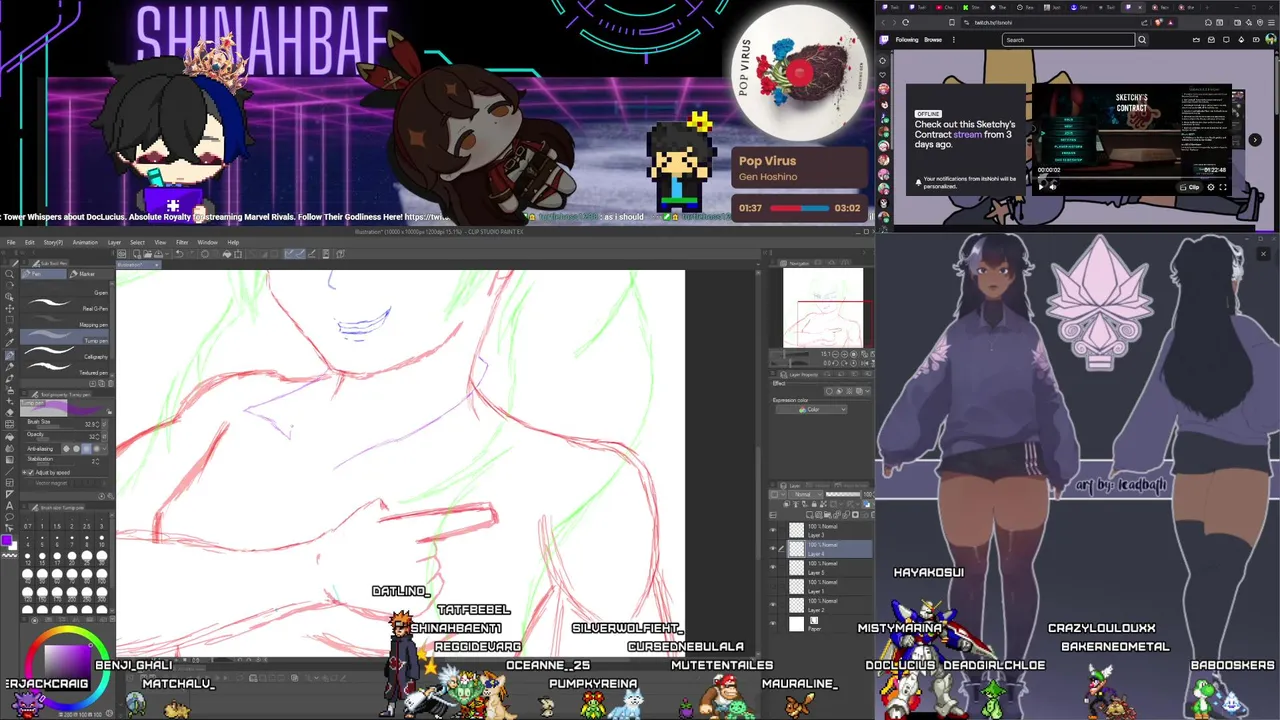Click the Following link on Twitch

coord(907,40)
